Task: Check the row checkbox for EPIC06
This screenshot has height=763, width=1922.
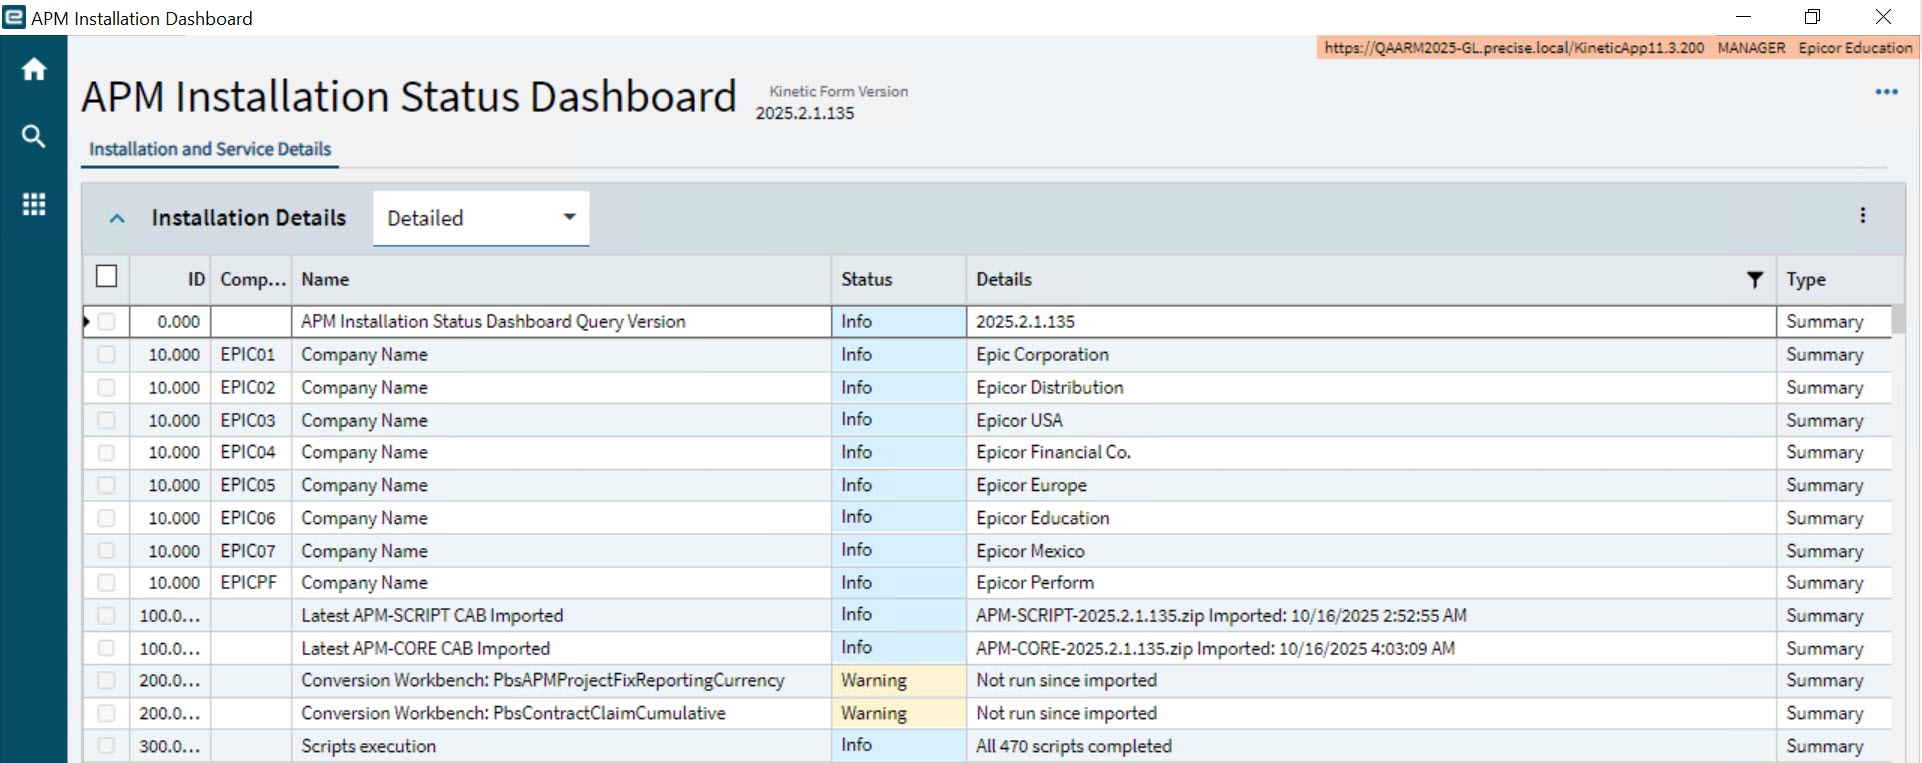Action: [x=107, y=518]
